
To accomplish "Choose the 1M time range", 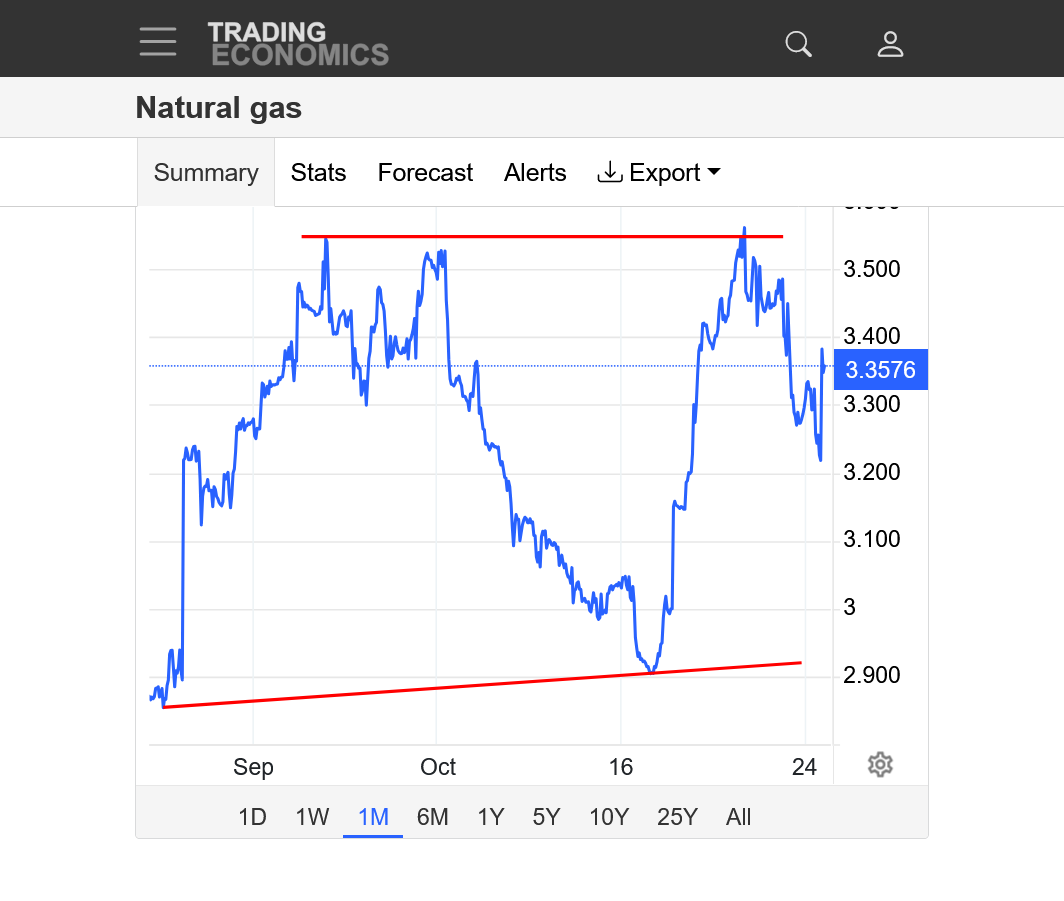I will (373, 817).
